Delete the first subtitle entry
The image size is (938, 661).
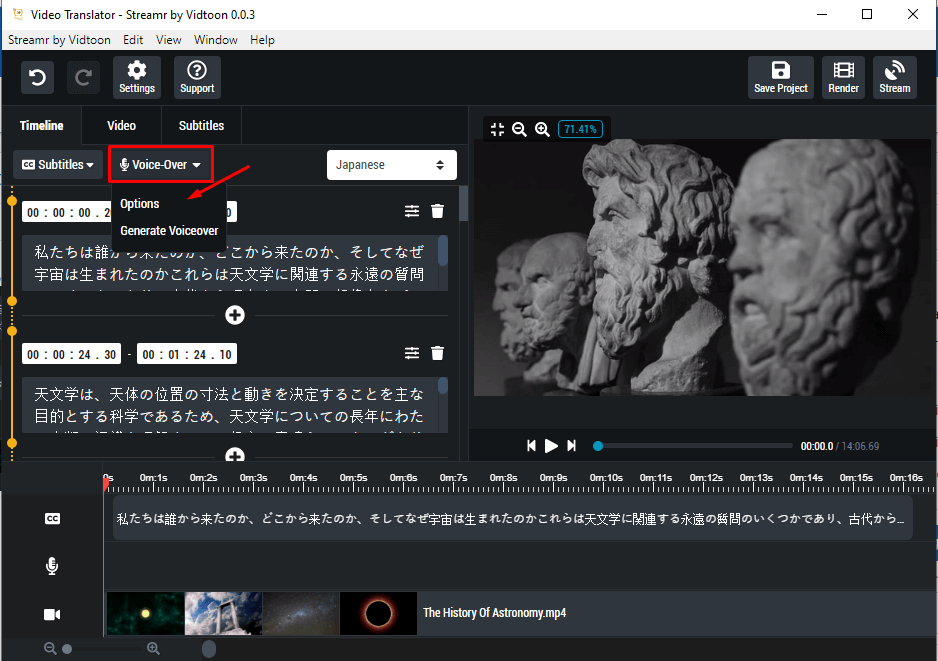click(x=437, y=211)
